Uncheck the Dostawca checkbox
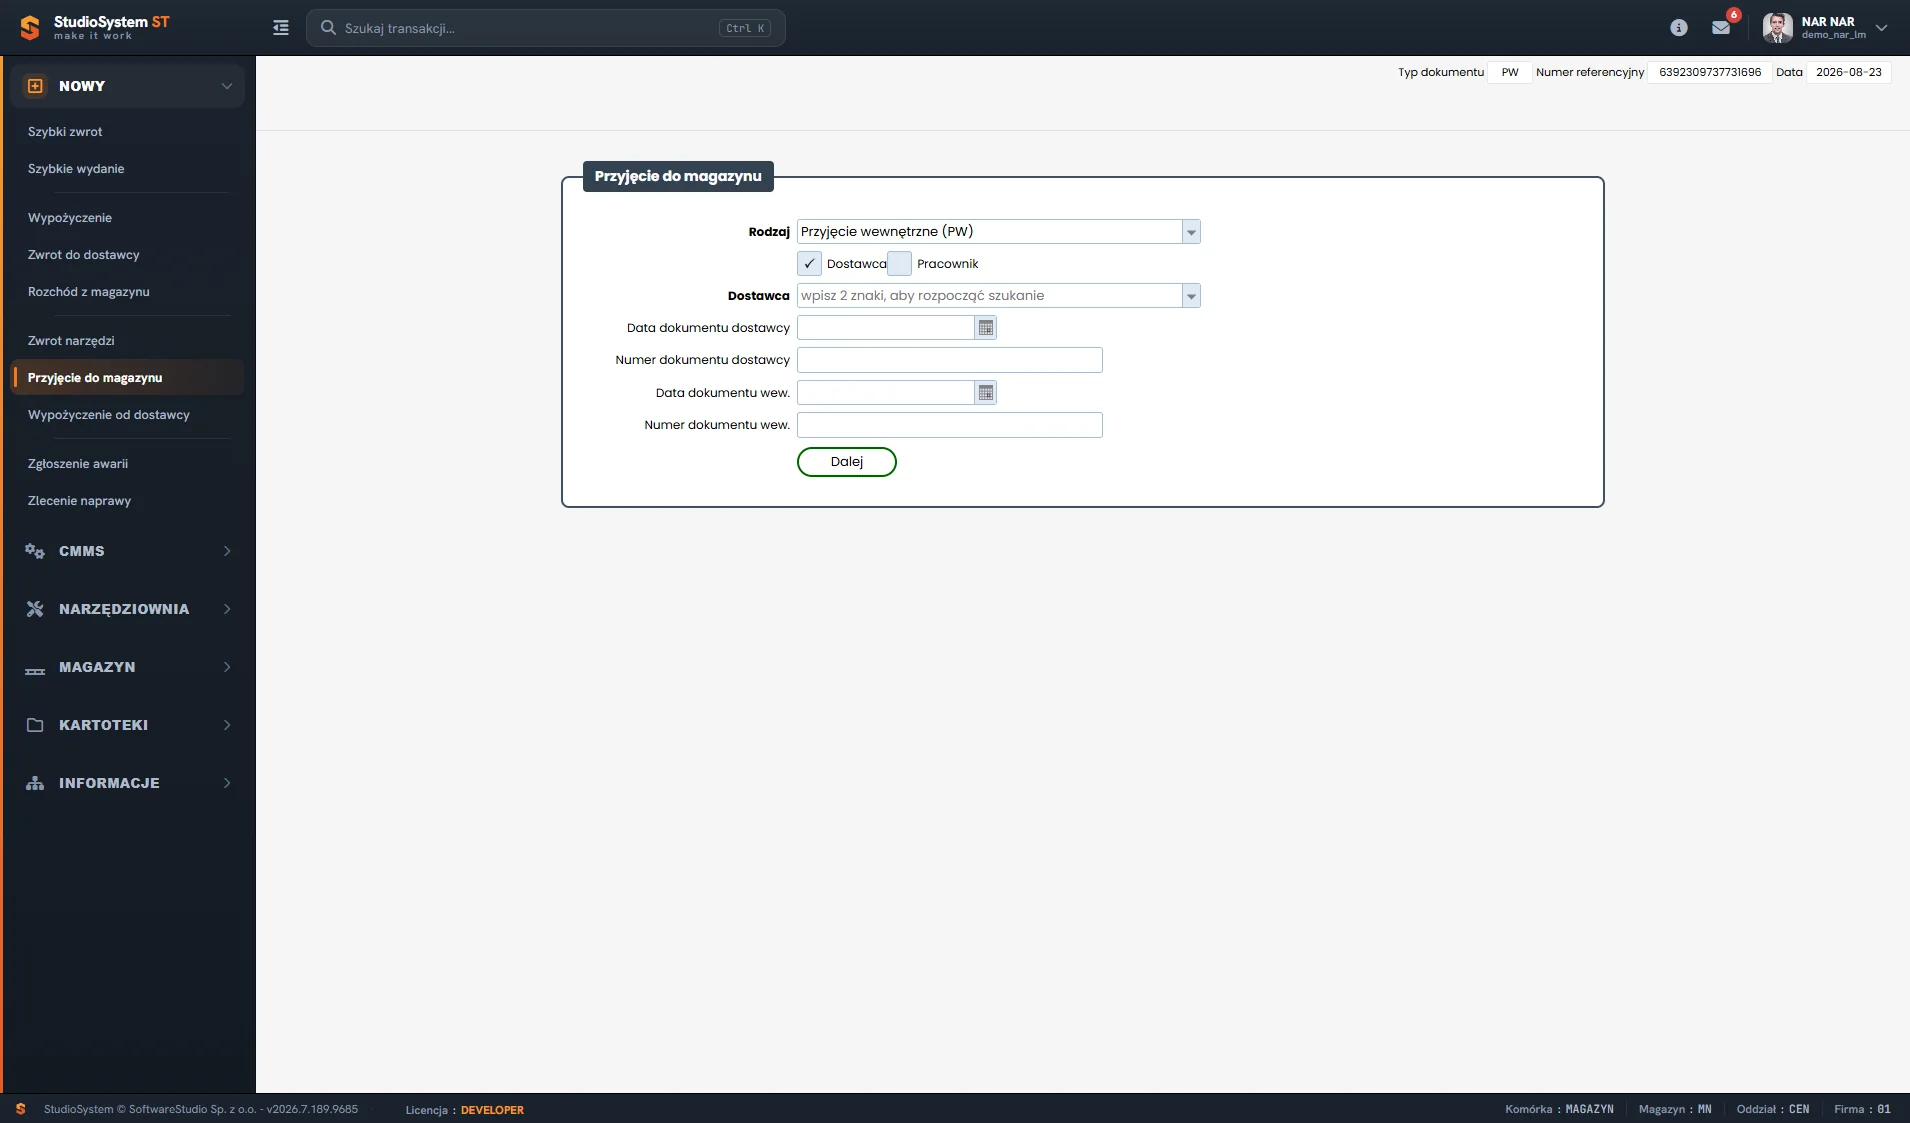The height and width of the screenshot is (1123, 1910). click(x=809, y=264)
